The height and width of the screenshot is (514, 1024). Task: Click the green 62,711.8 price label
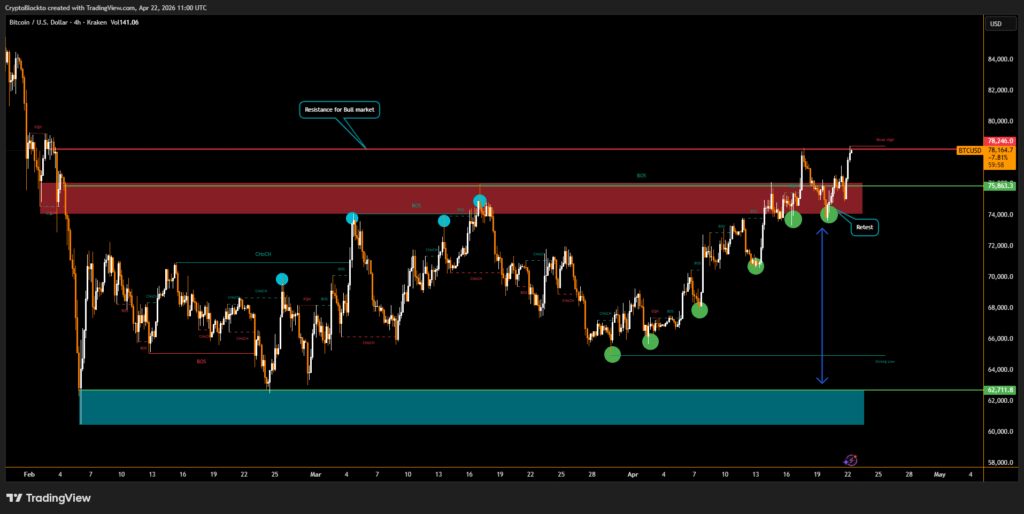1000,390
